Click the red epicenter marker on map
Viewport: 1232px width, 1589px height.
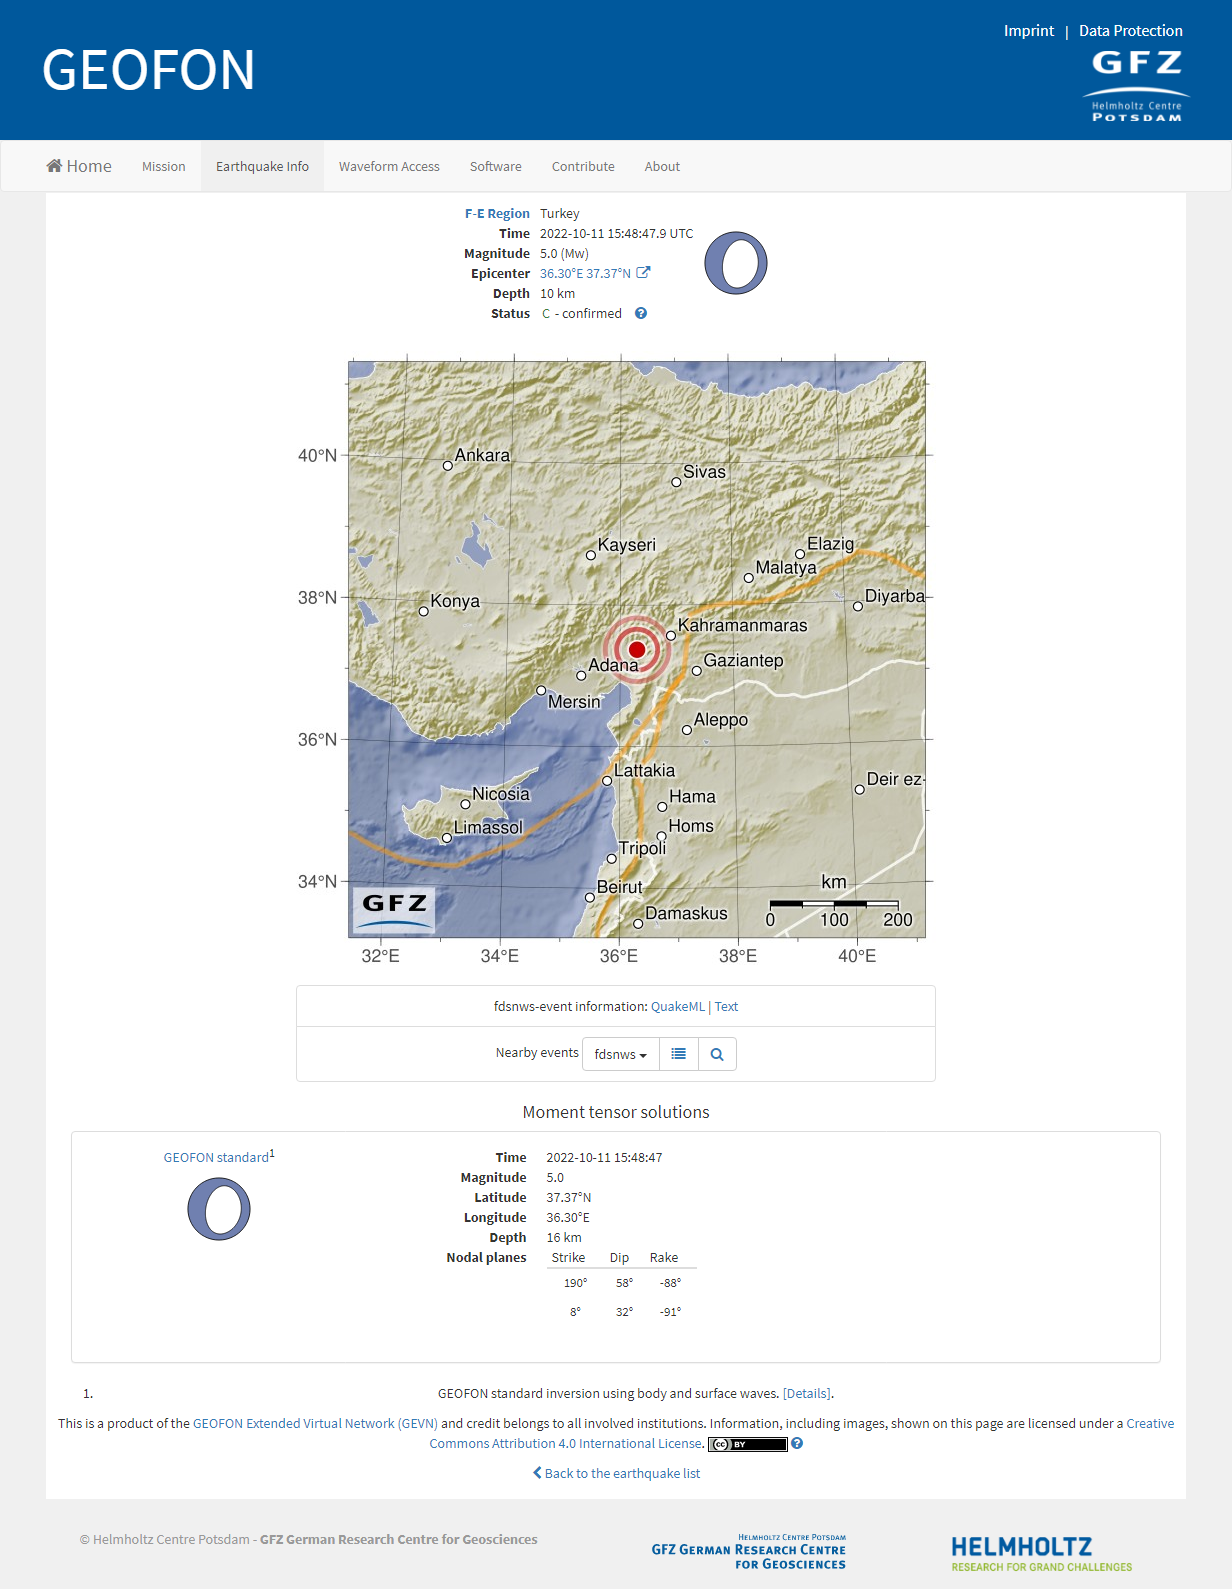click(637, 650)
